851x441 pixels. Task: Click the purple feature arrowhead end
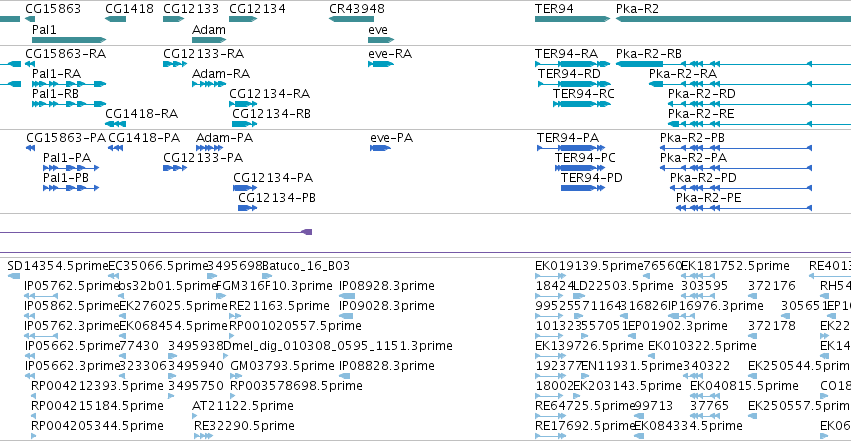307,232
